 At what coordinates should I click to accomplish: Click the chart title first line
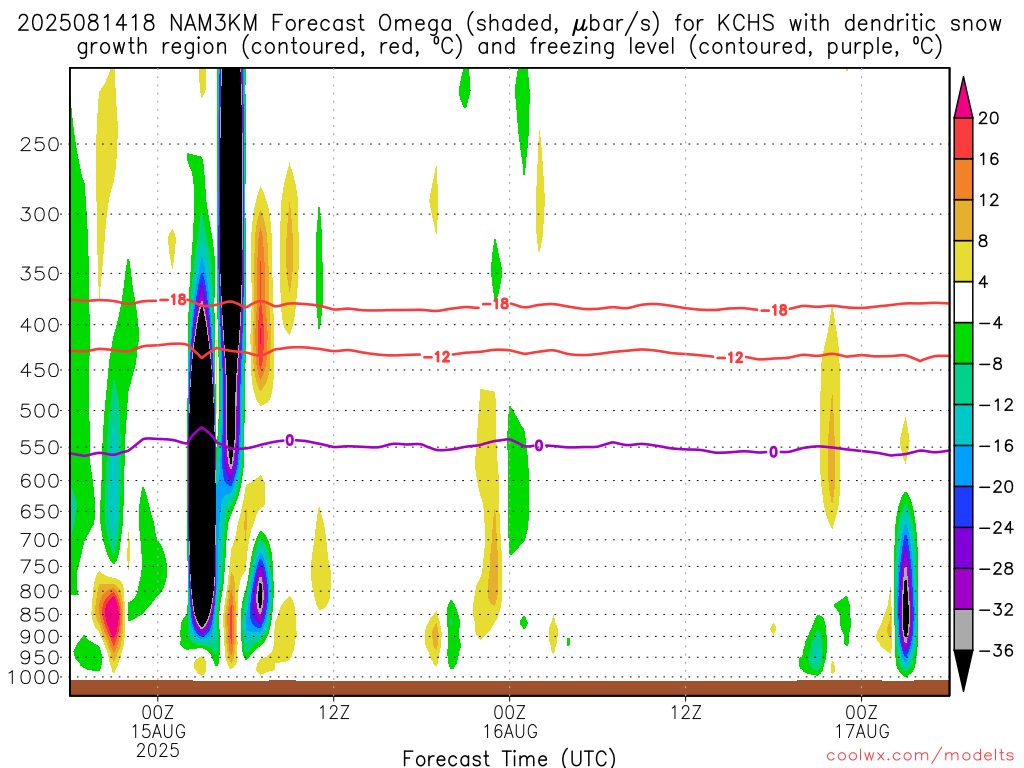[509, 24]
